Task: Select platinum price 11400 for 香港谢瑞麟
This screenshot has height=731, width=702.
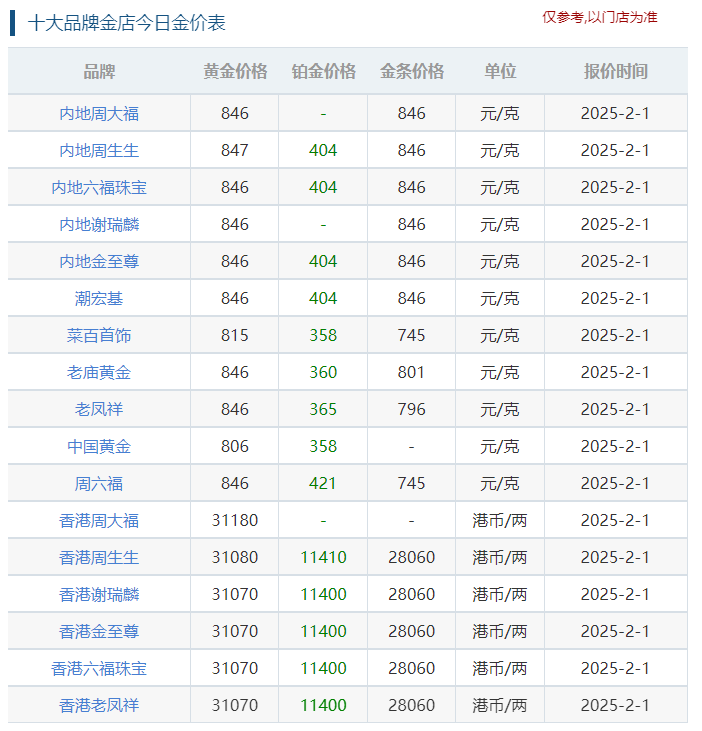Action: pyautogui.click(x=323, y=594)
